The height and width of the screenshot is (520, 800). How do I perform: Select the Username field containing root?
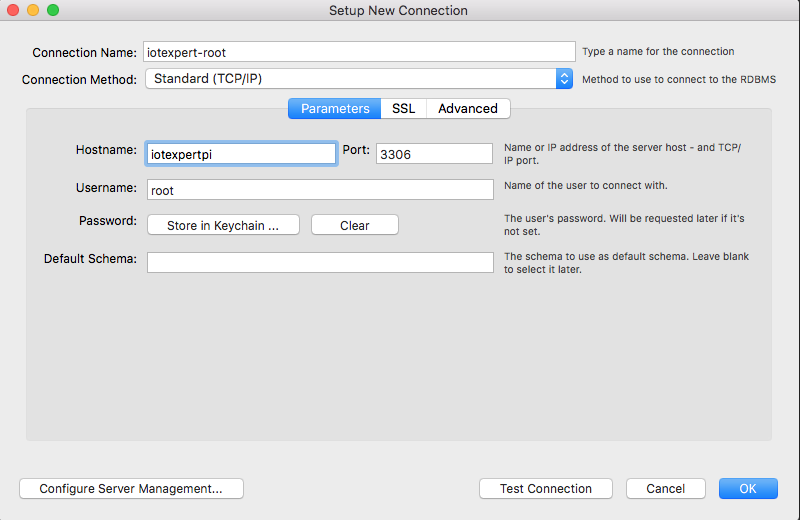click(320, 189)
